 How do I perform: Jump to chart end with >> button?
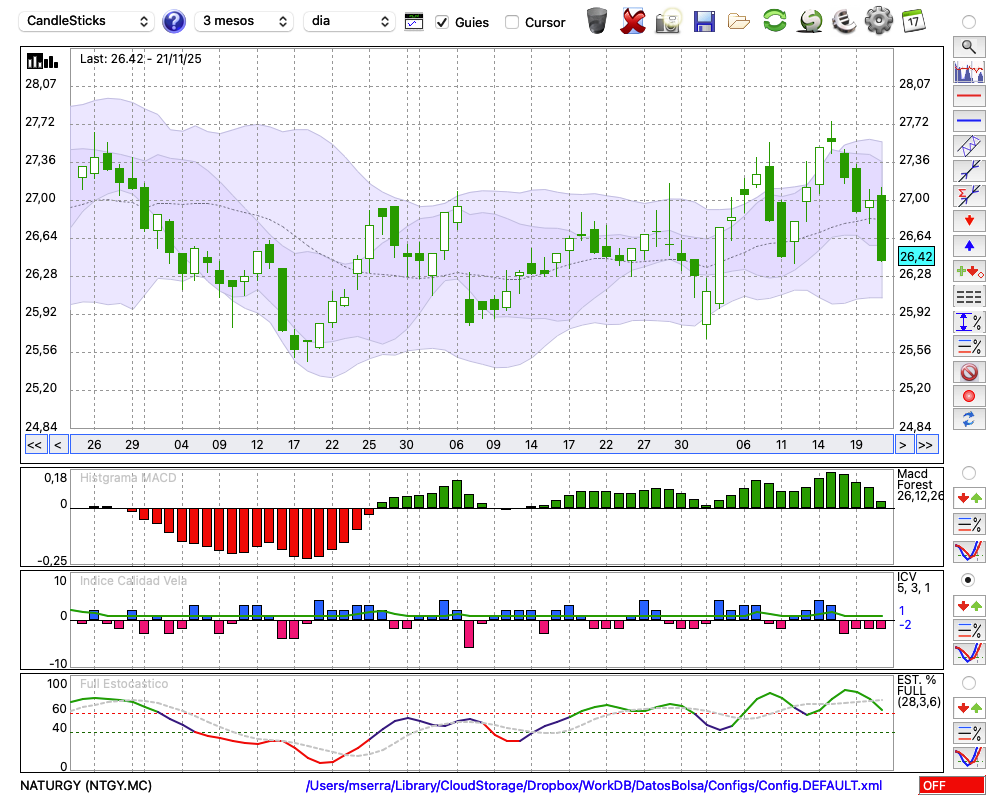[x=927, y=445]
